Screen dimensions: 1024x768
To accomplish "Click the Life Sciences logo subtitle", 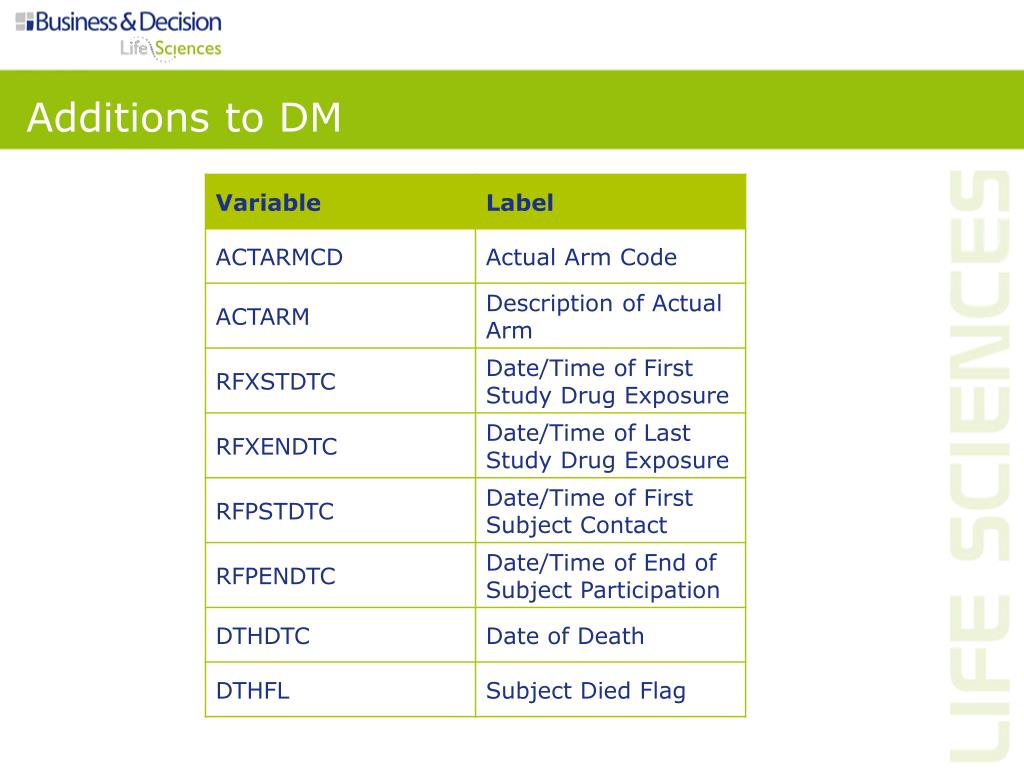I will 170,48.
